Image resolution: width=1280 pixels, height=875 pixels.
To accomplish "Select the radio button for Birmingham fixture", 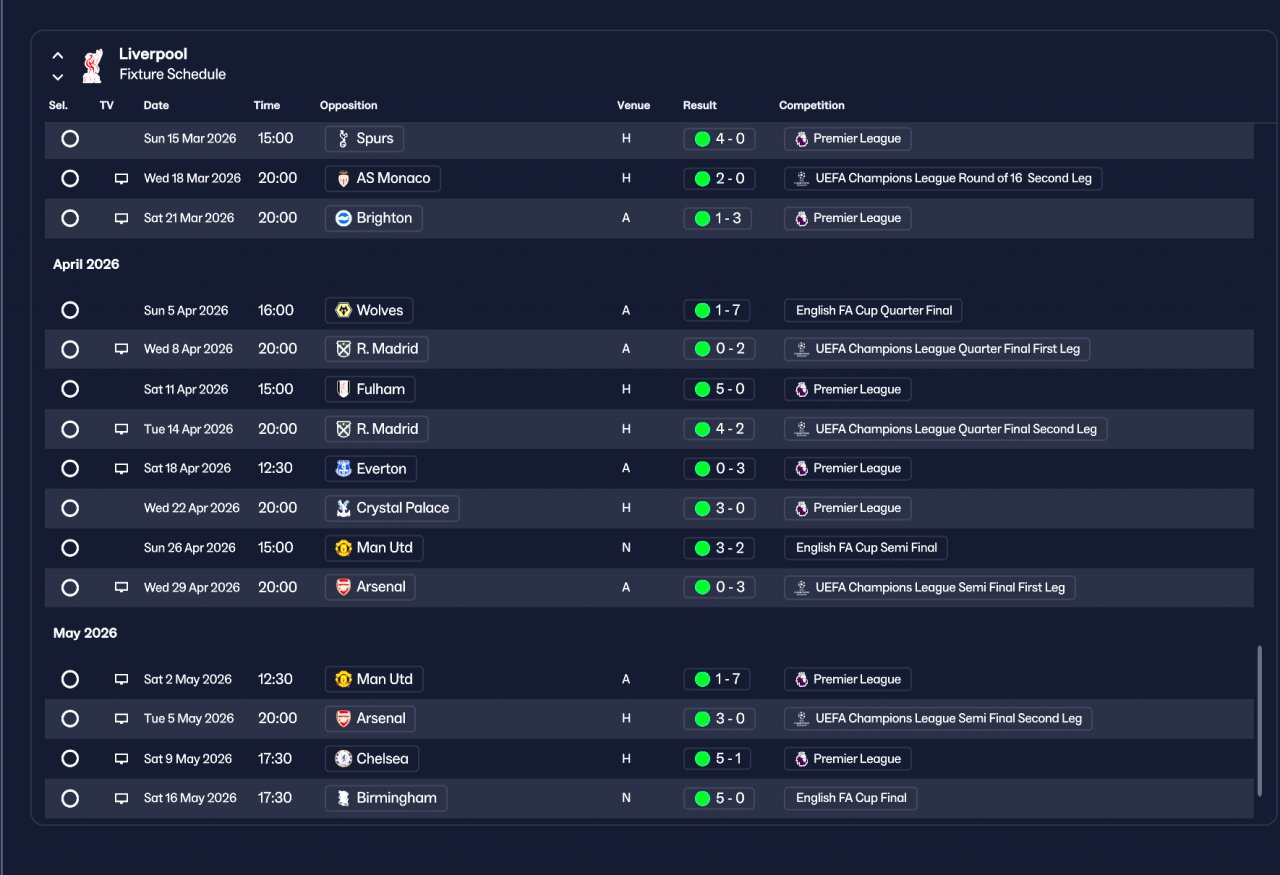I will pyautogui.click(x=70, y=798).
